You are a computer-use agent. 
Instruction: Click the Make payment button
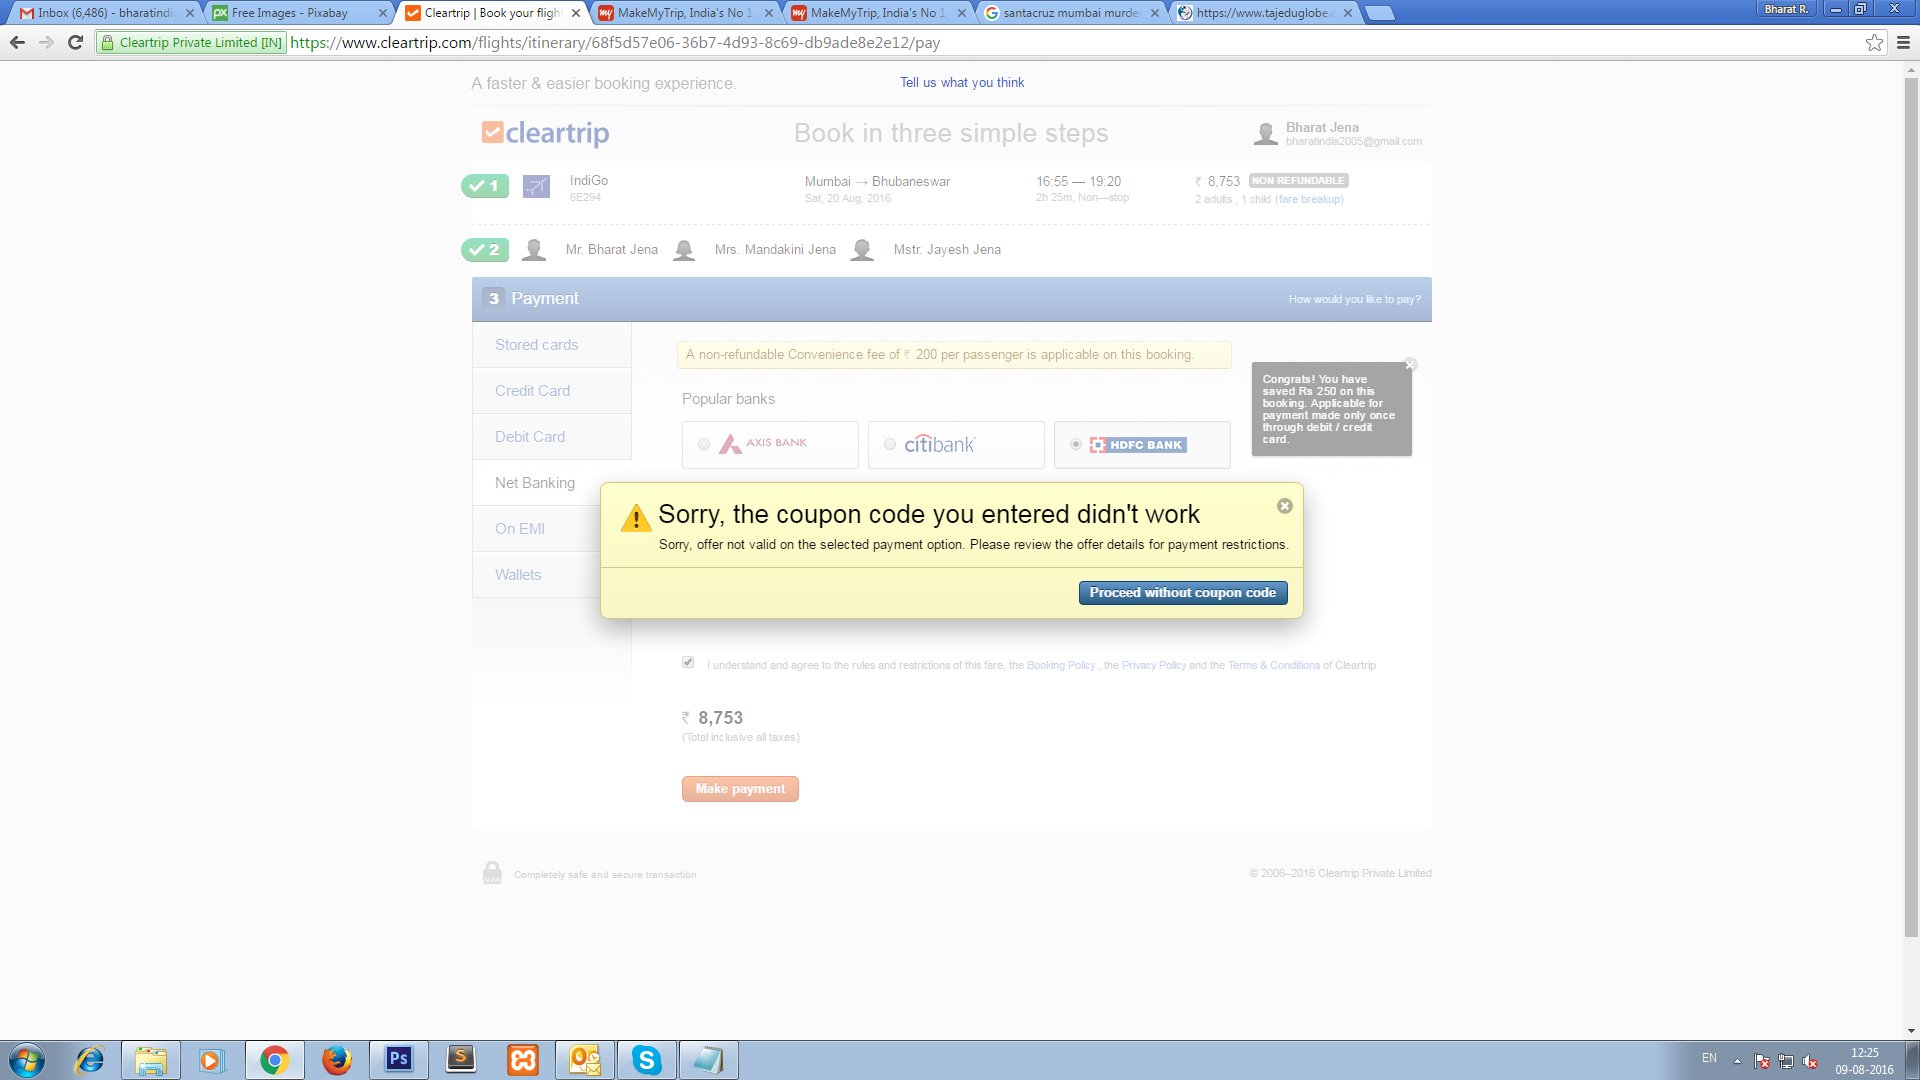tap(740, 789)
